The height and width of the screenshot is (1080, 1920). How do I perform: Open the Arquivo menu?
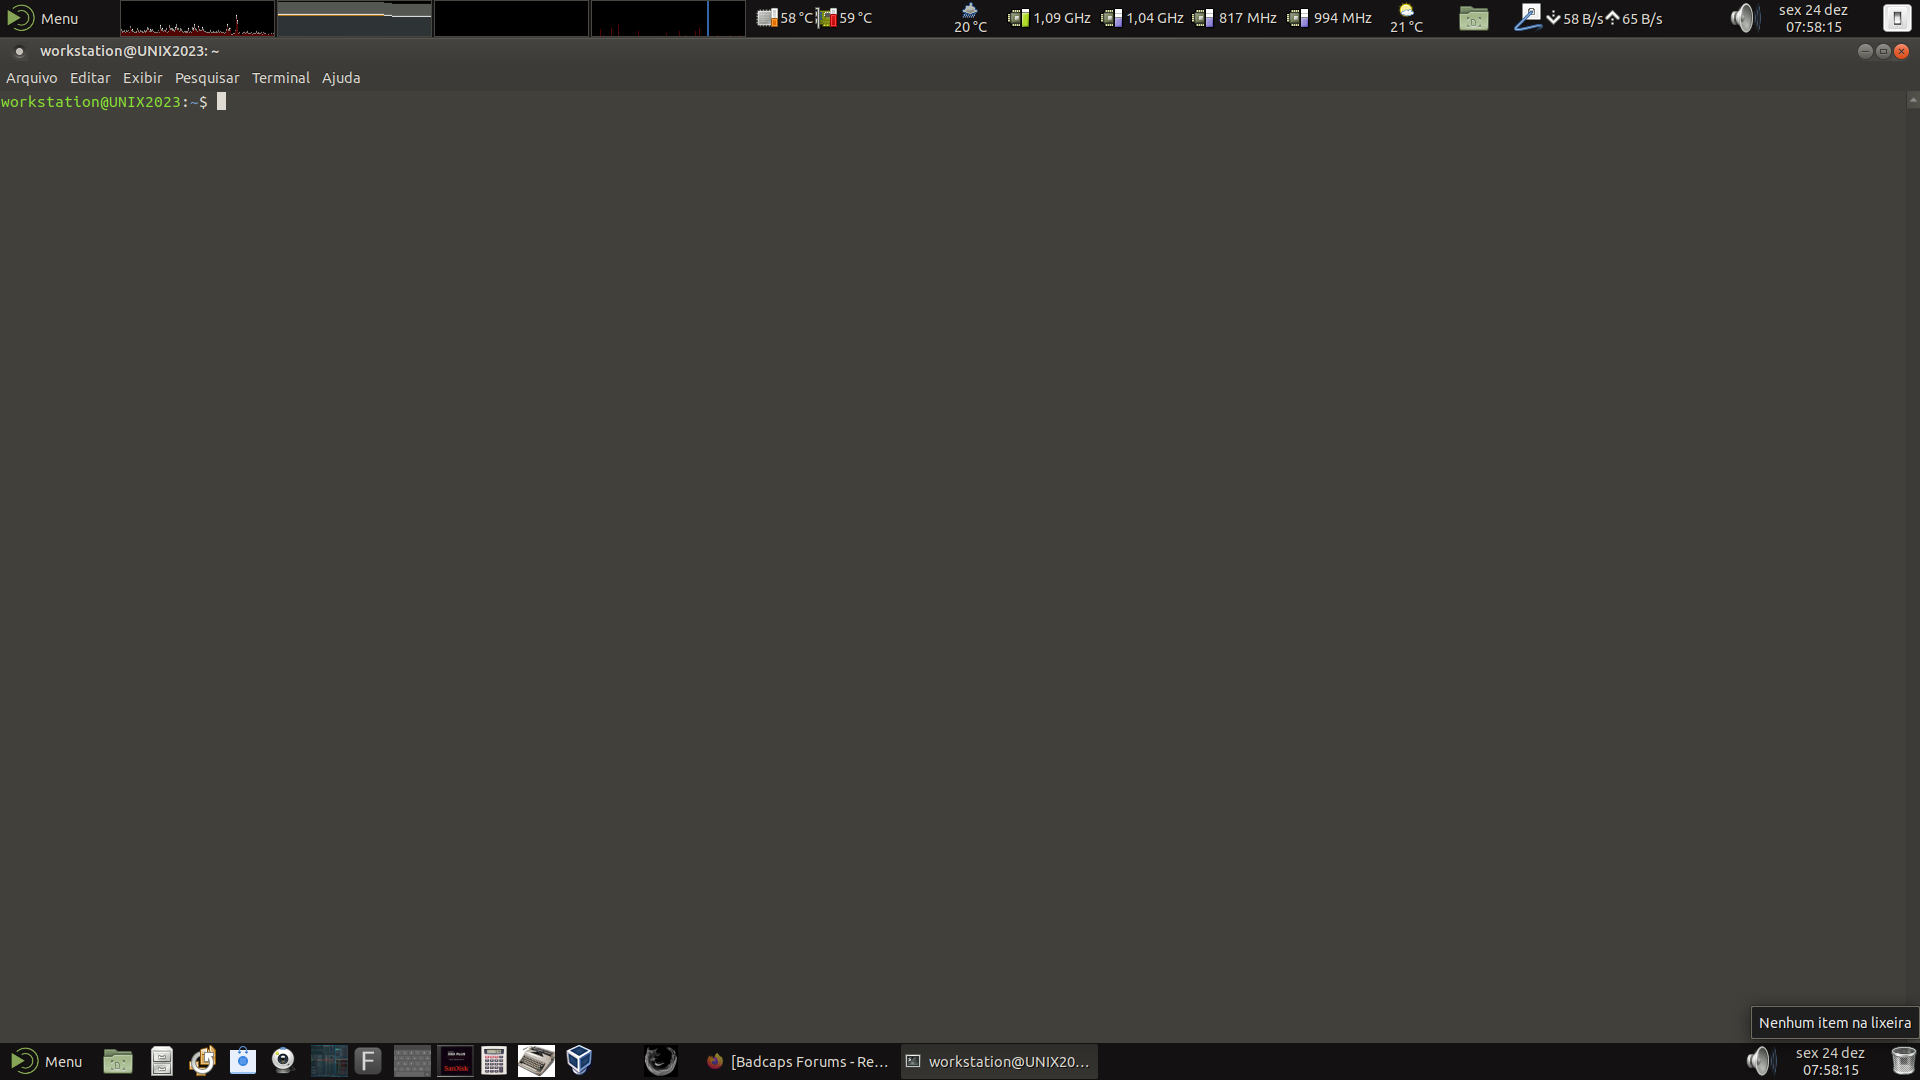coord(32,78)
